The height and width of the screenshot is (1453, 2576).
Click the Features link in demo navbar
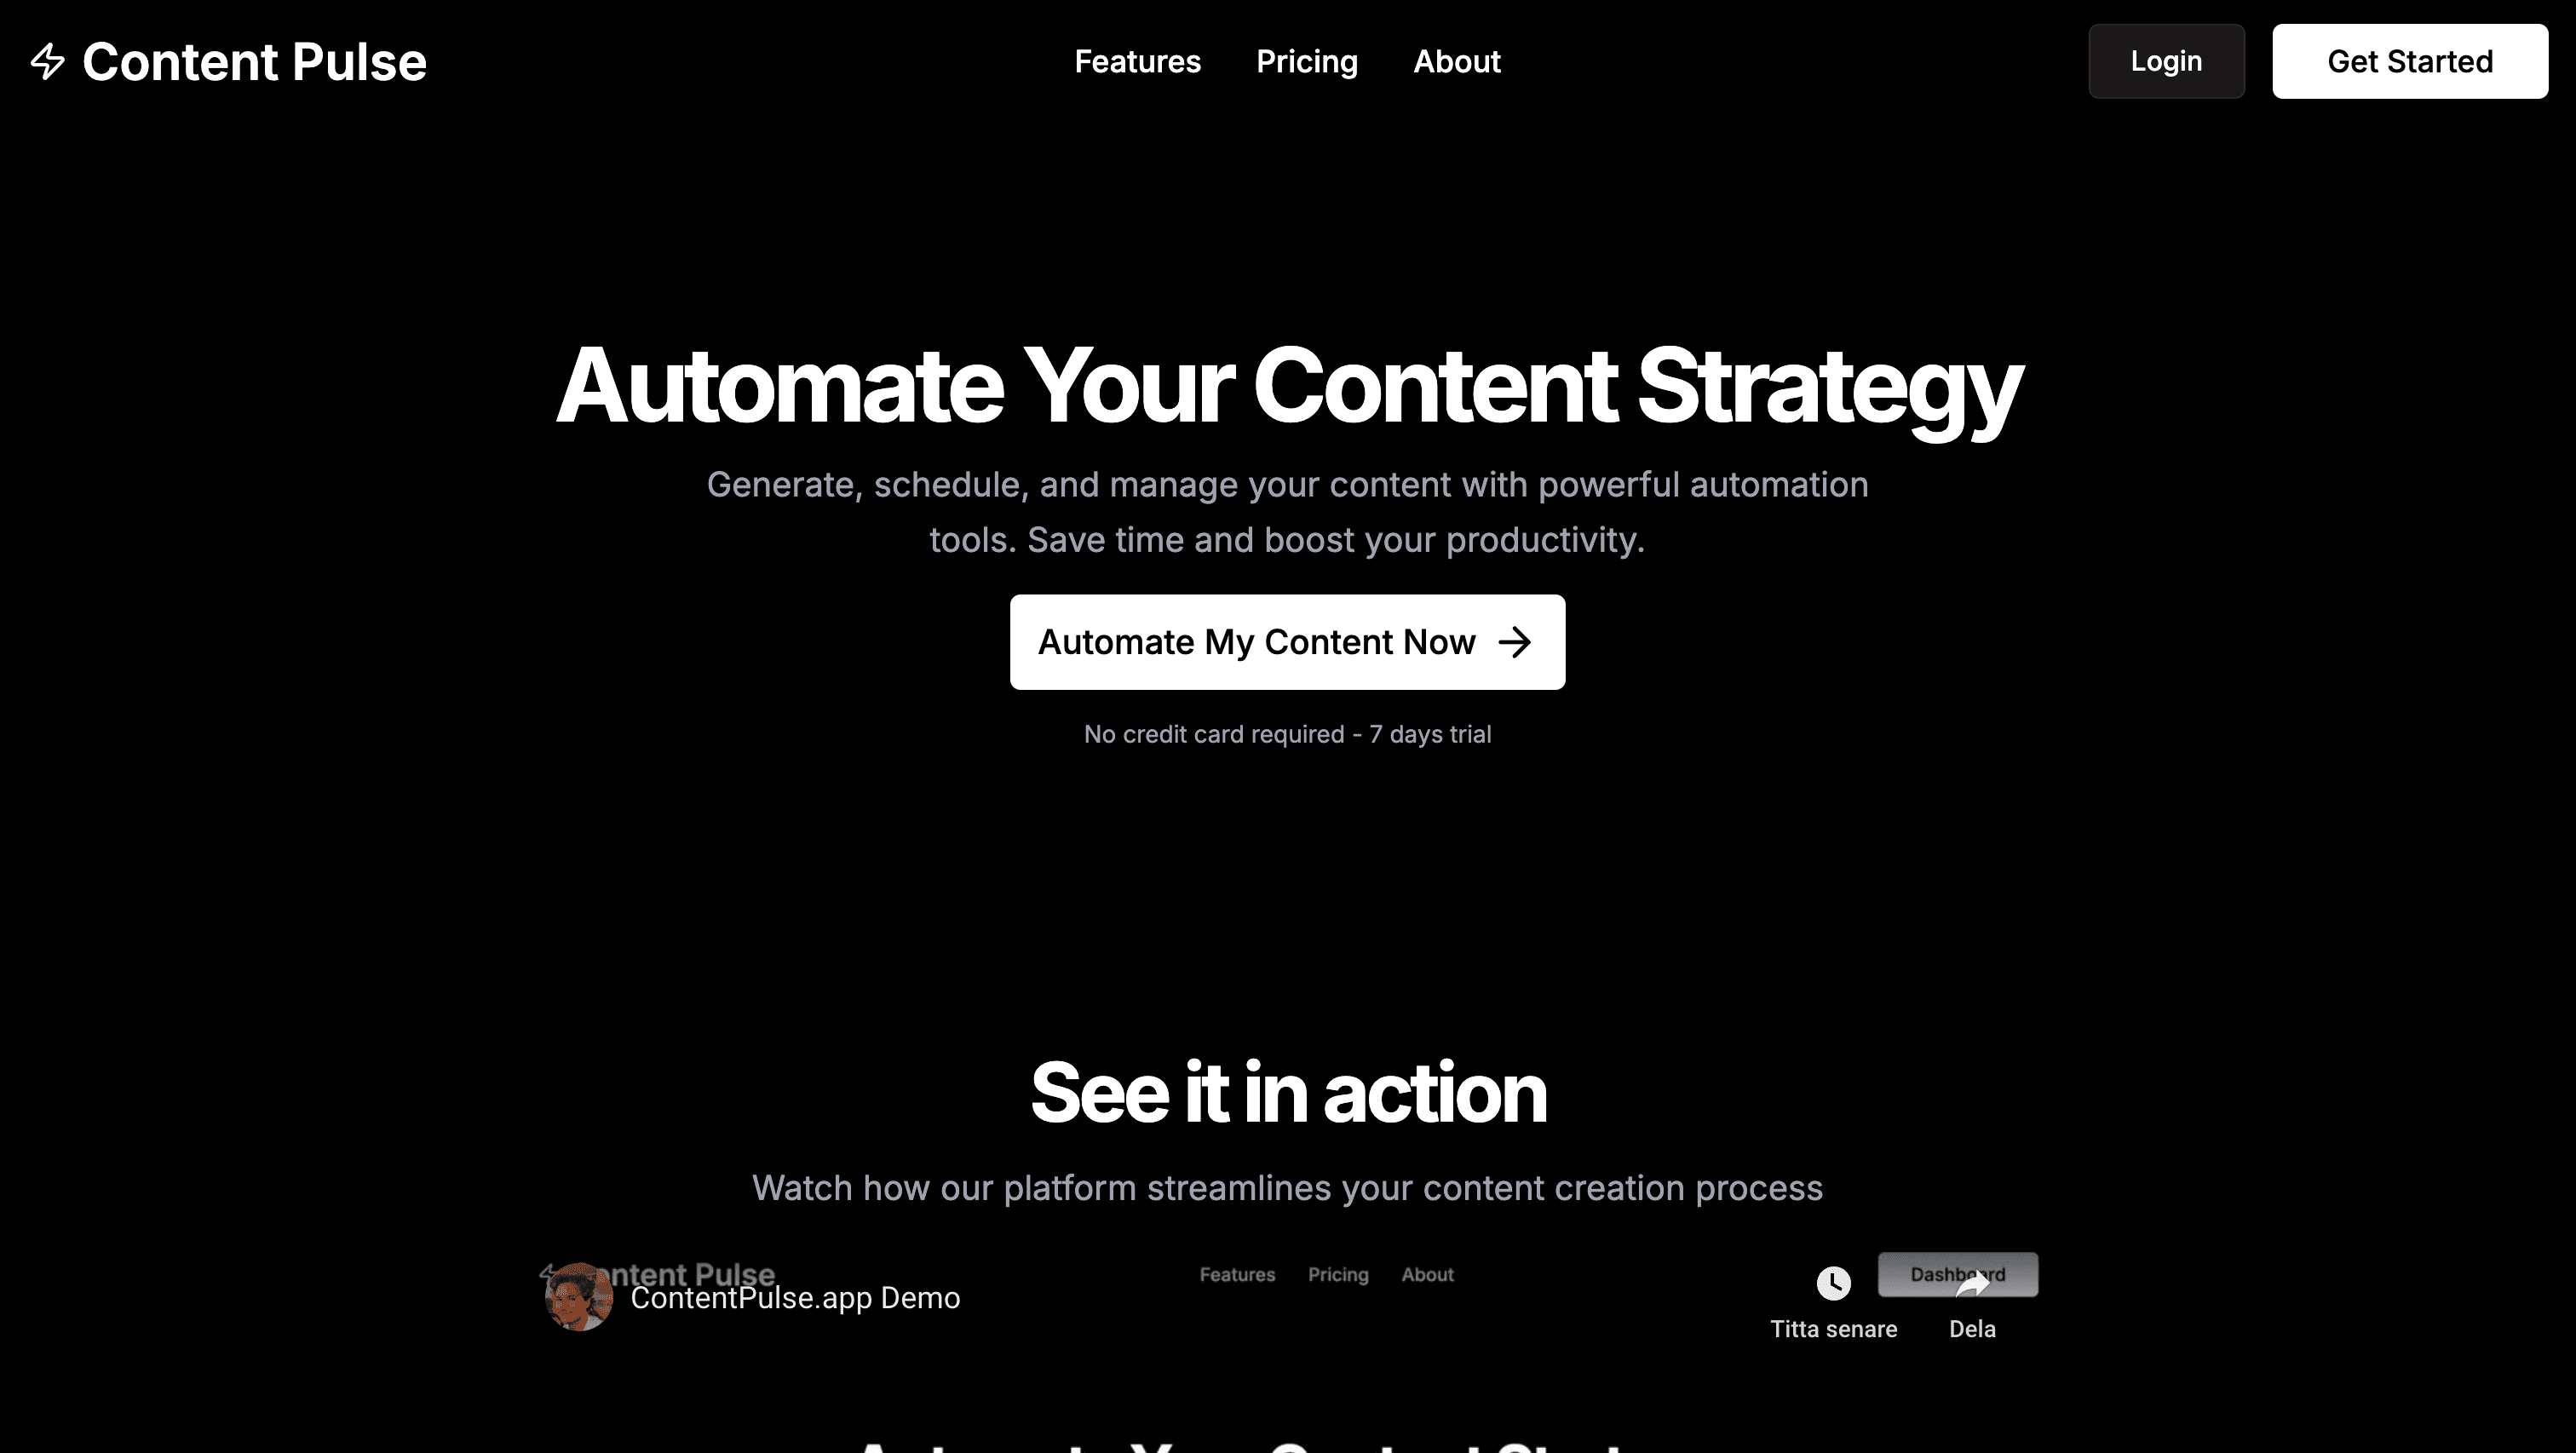[x=1237, y=1274]
